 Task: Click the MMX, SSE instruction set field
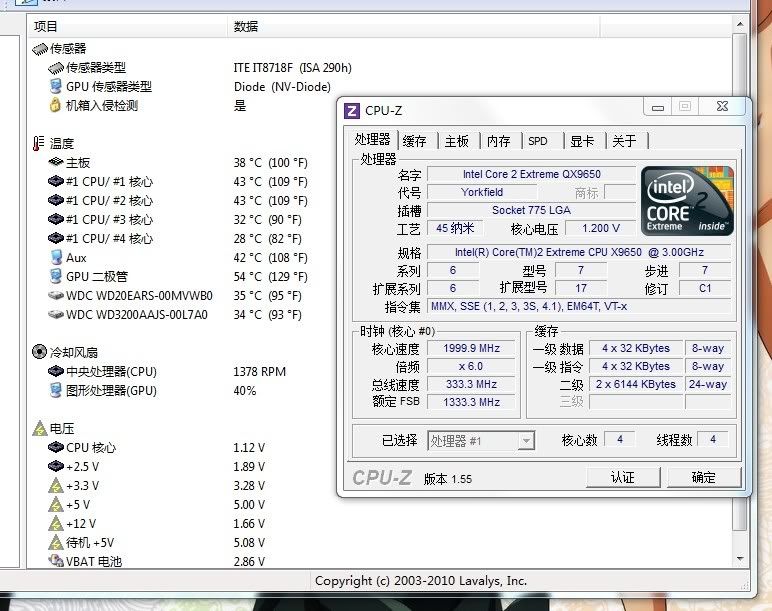[x=581, y=306]
